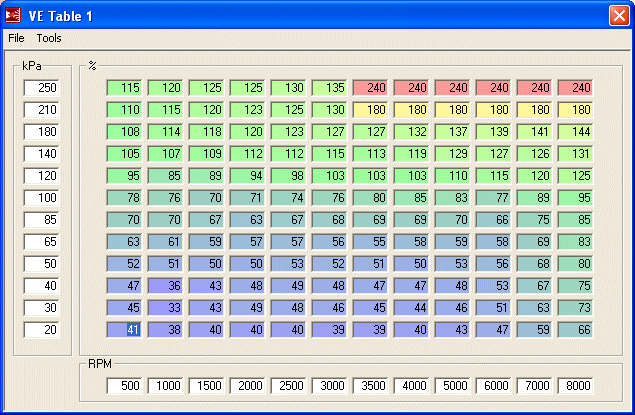635x415 pixels.
Task: Close the VE Table 1 window
Action: 619,15
